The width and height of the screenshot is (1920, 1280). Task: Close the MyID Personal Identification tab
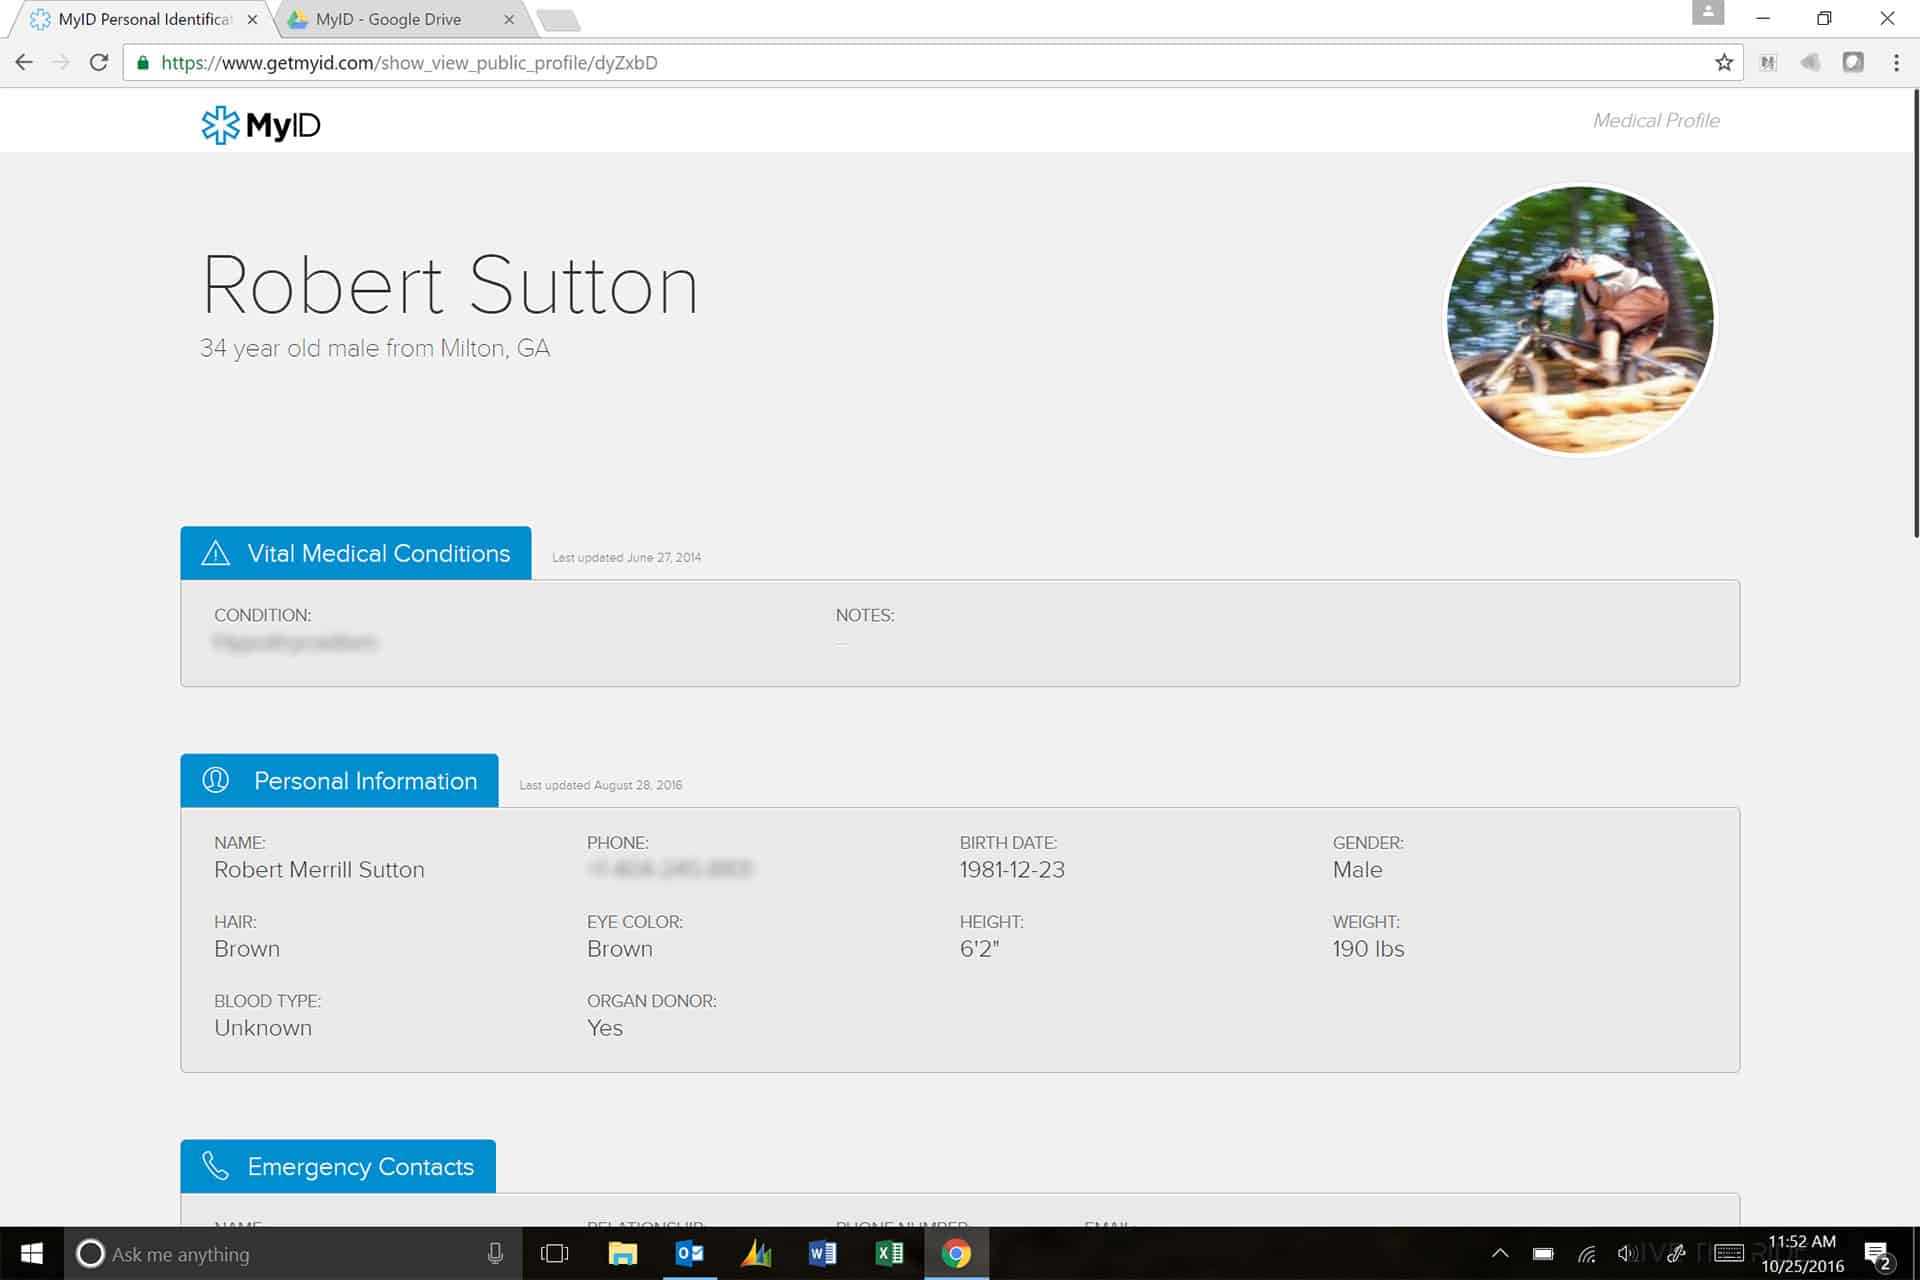252,19
